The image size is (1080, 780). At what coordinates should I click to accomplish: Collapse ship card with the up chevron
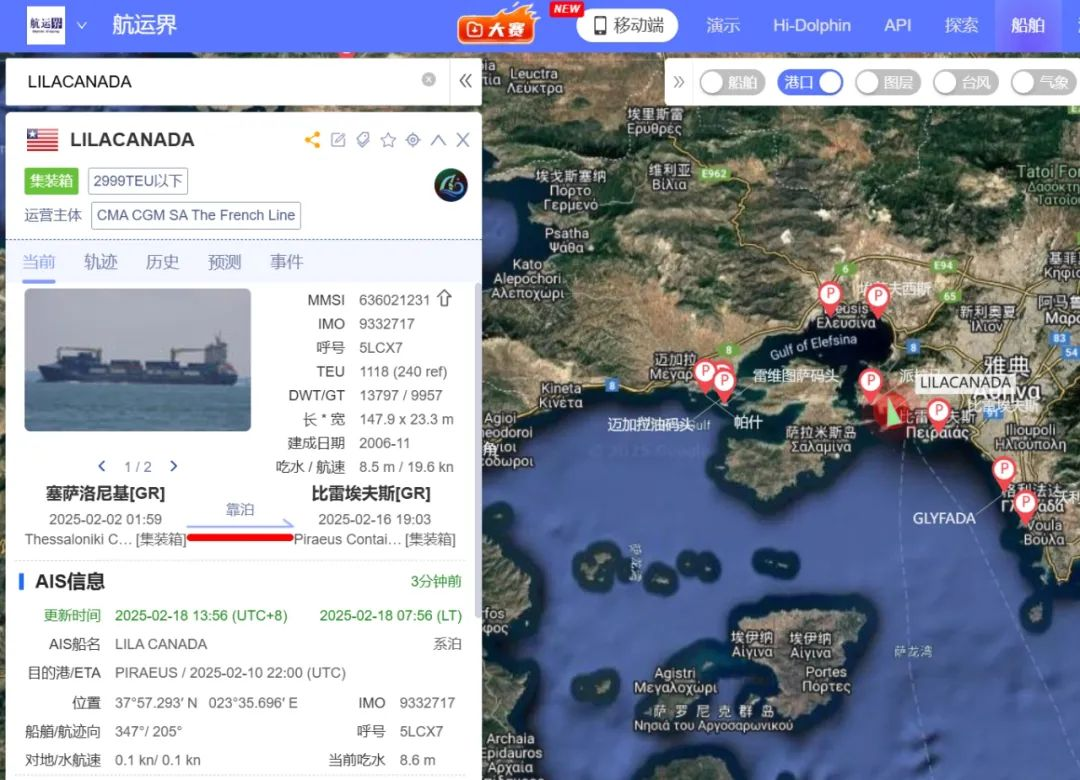438,140
